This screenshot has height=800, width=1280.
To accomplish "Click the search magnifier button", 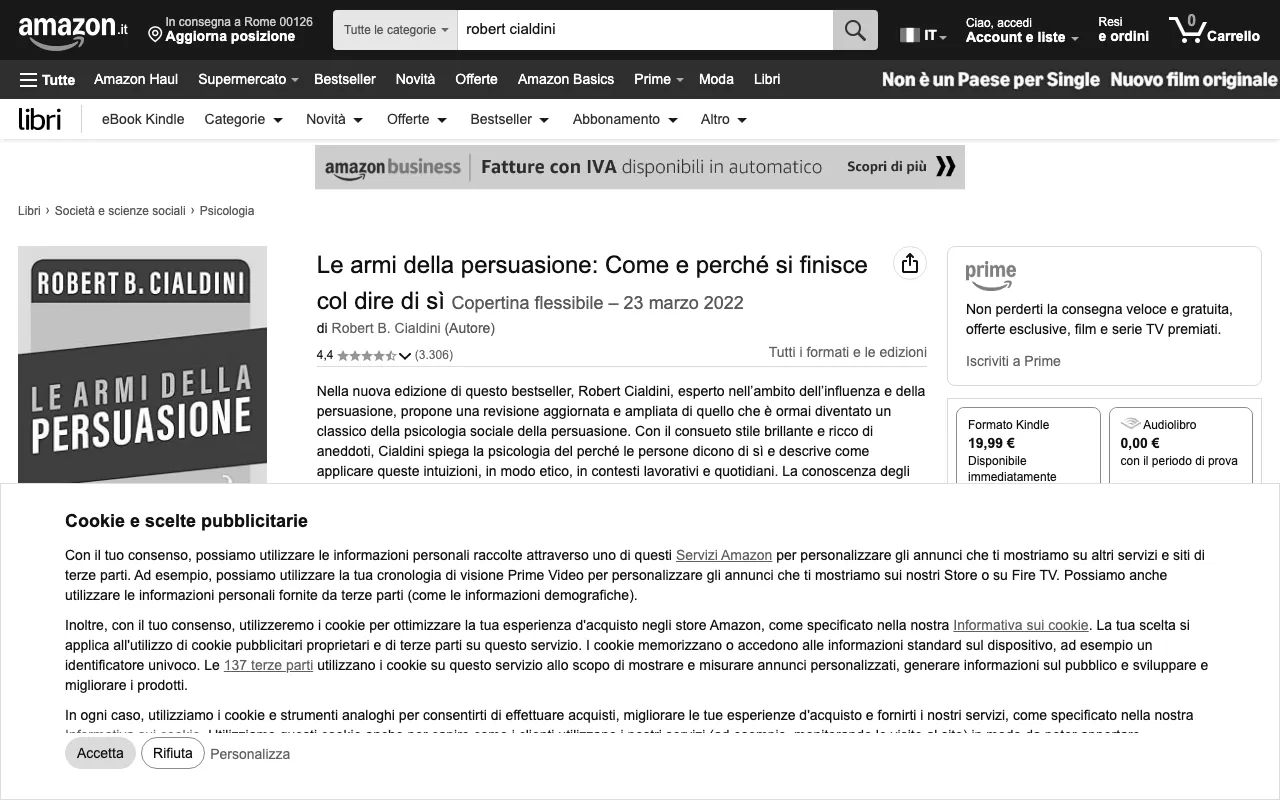I will [x=855, y=30].
